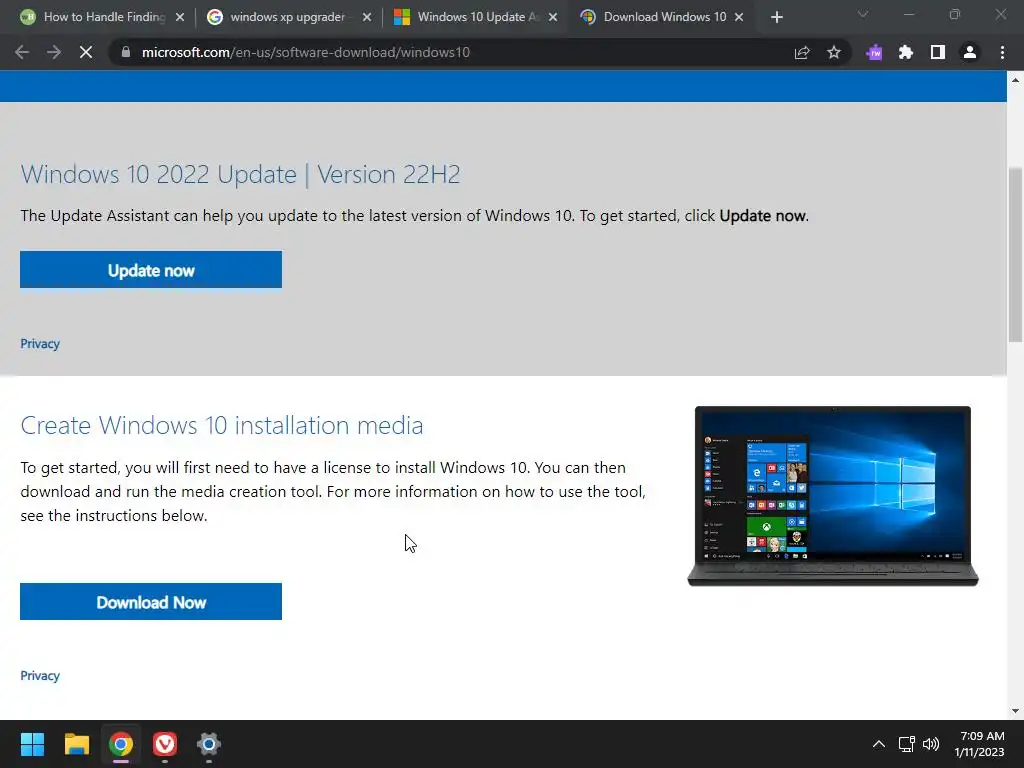Share this page icon
1024x768 pixels.
click(x=802, y=52)
